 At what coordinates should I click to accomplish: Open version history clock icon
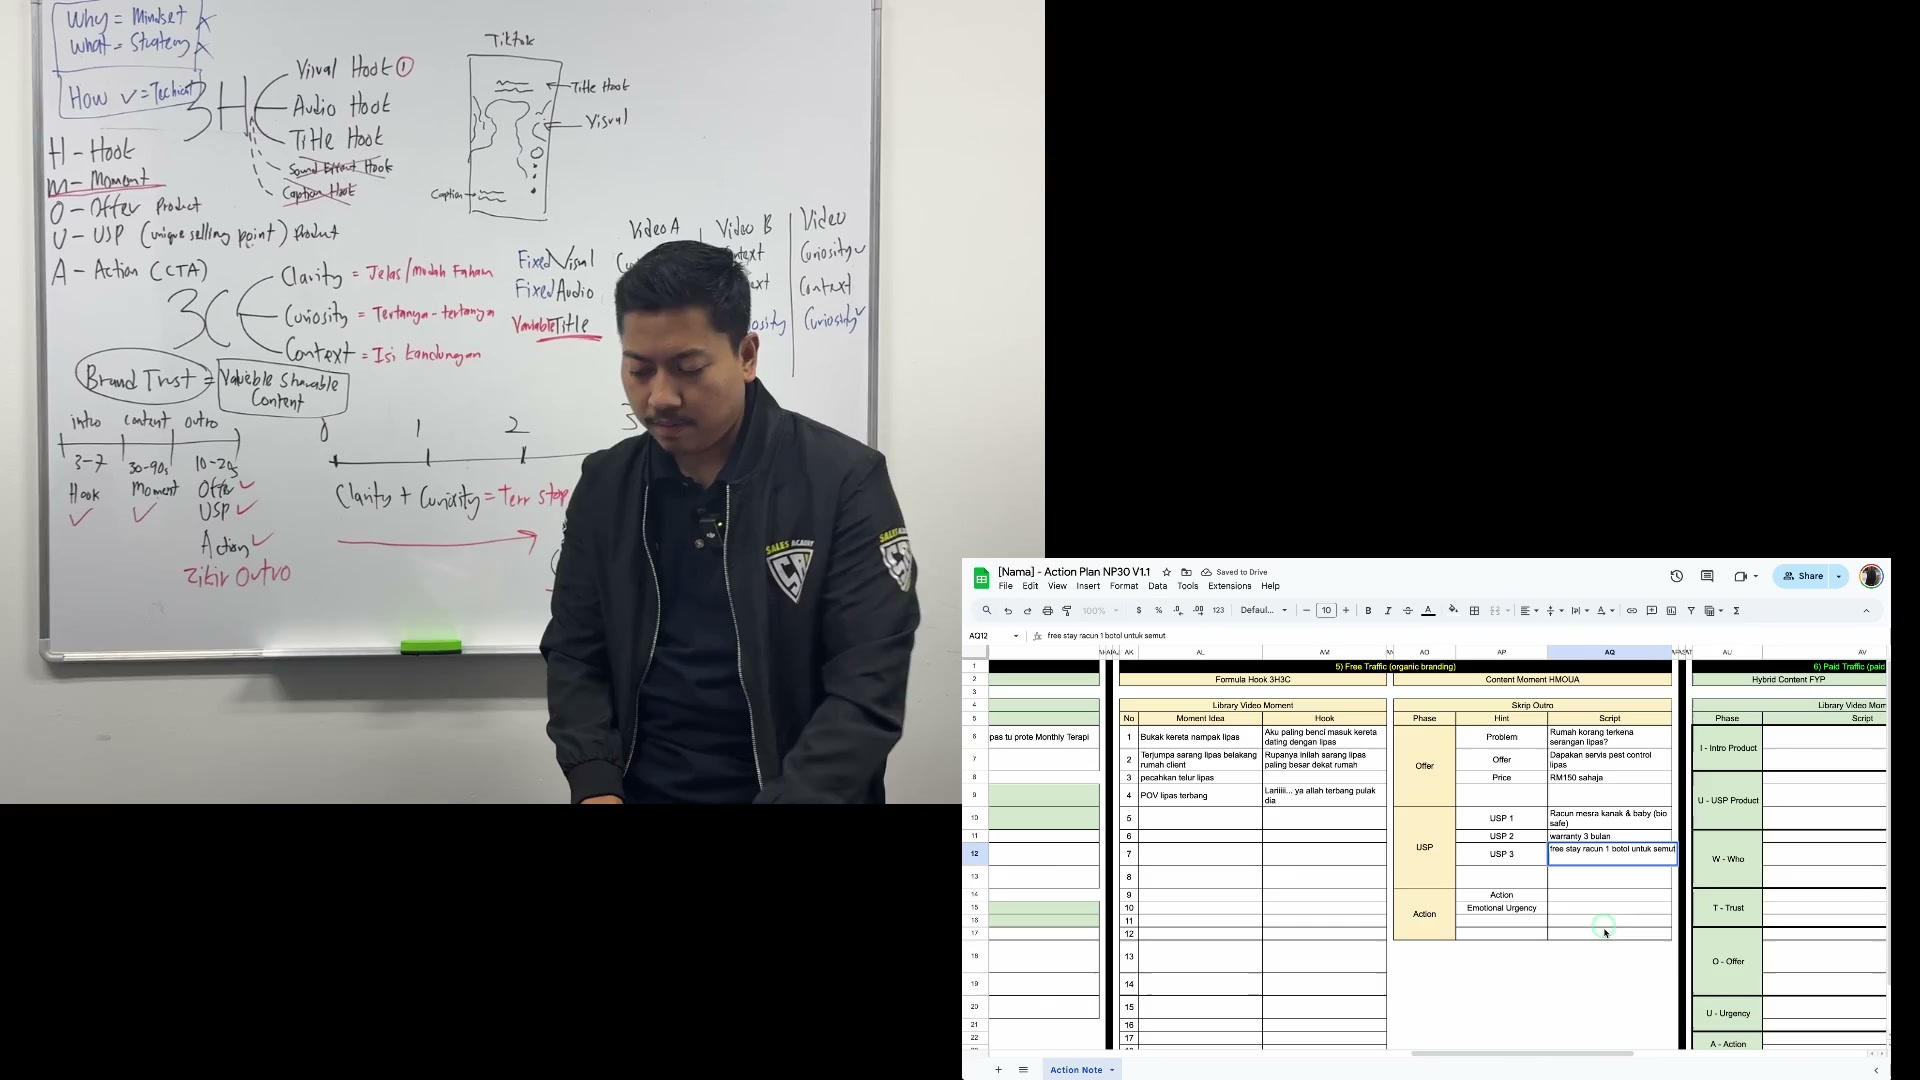coord(1677,576)
